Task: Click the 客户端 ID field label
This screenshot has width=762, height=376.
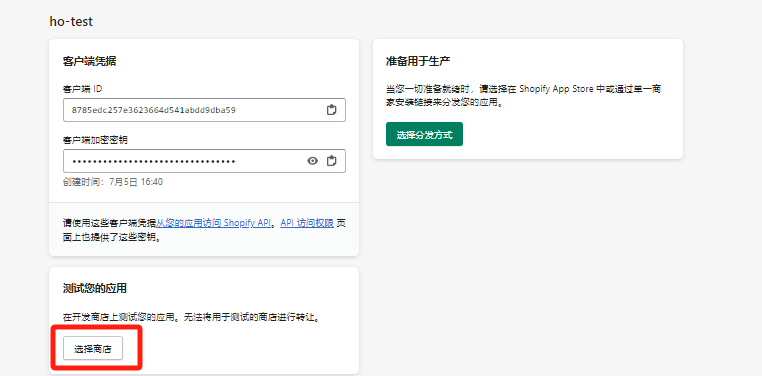Action: click(x=83, y=89)
